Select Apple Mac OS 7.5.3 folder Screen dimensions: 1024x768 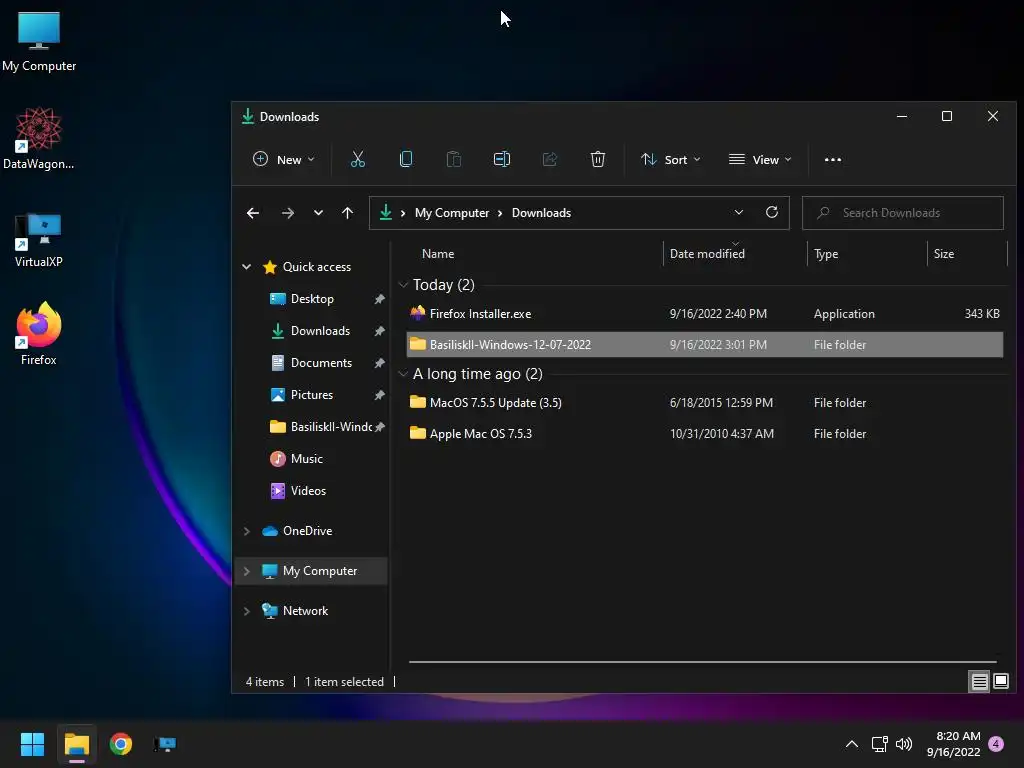coord(705,434)
